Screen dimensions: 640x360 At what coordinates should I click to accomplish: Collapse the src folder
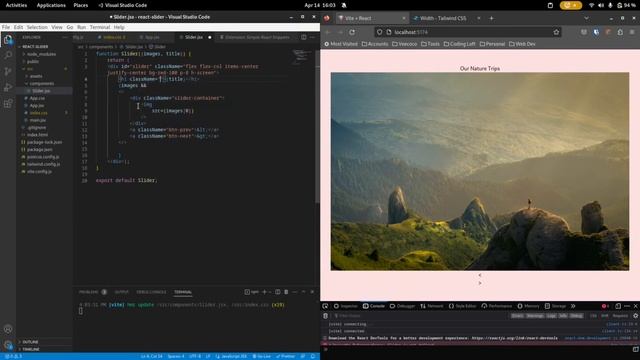point(30,69)
